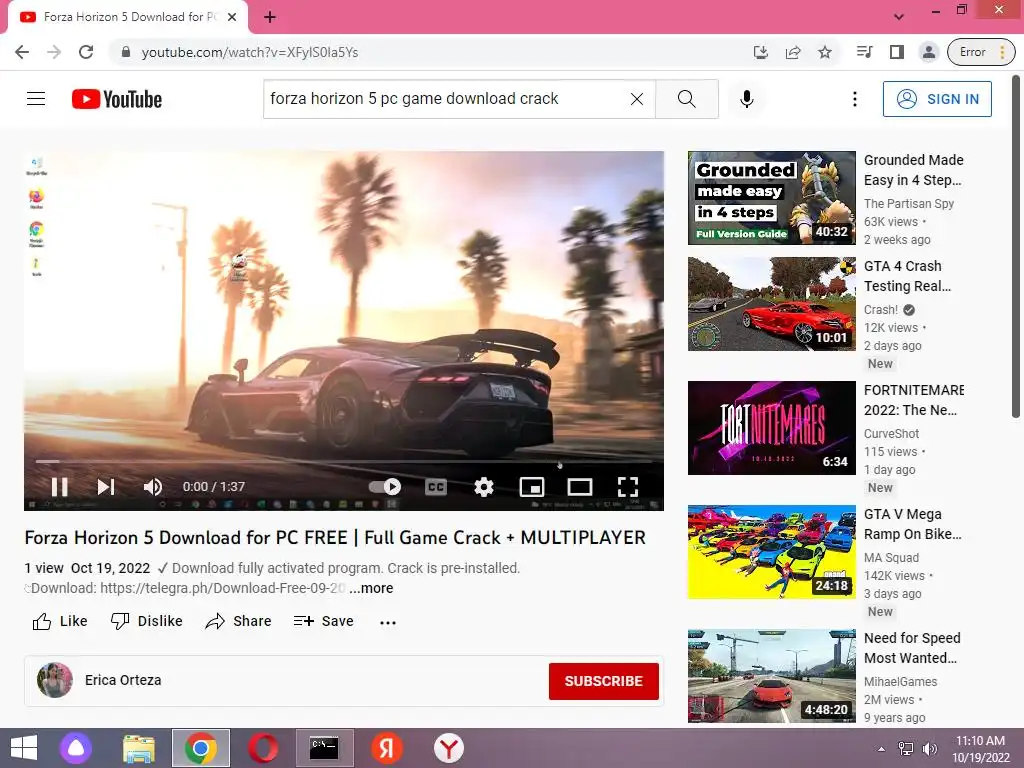Search with your voice microphone

[747, 99]
